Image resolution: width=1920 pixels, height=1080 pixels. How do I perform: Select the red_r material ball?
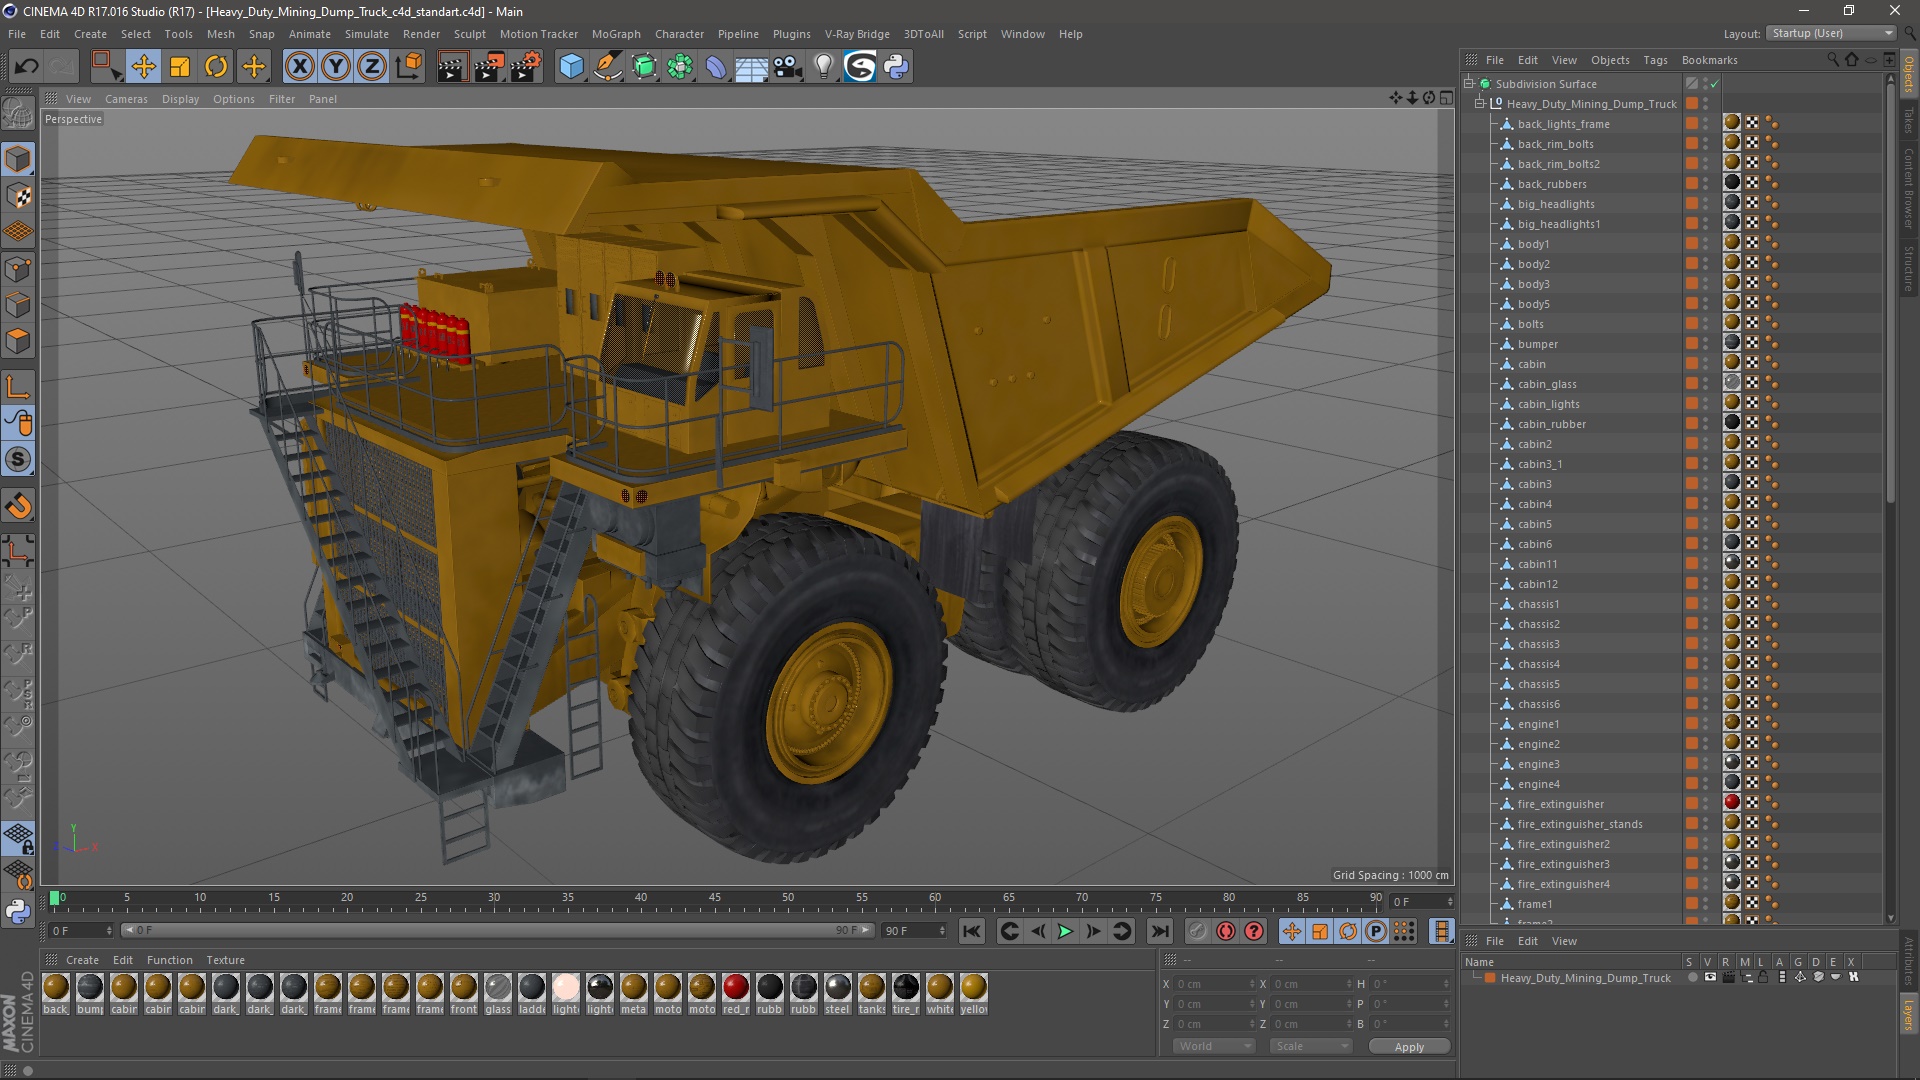(736, 987)
